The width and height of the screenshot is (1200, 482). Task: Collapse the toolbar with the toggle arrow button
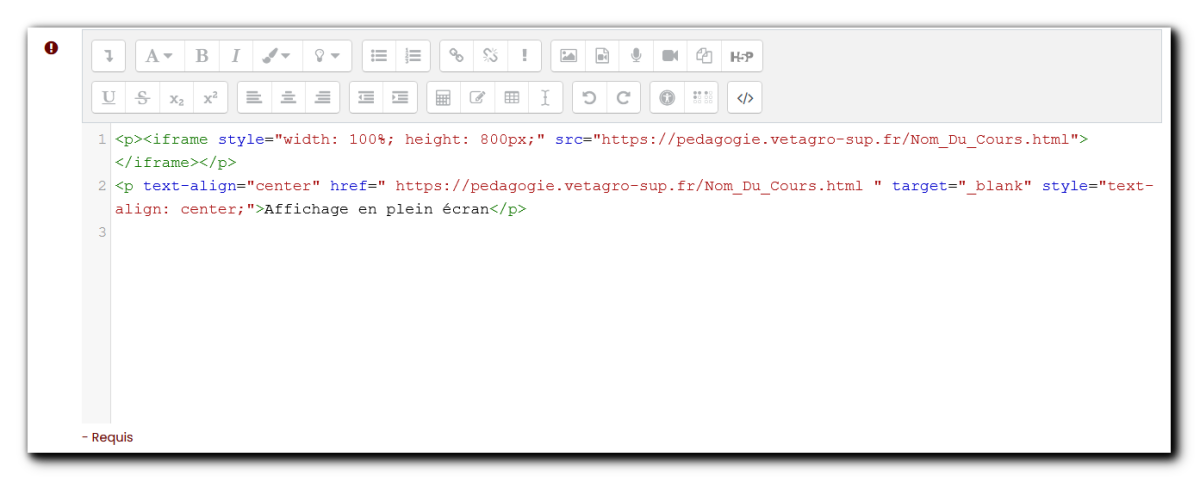click(108, 56)
